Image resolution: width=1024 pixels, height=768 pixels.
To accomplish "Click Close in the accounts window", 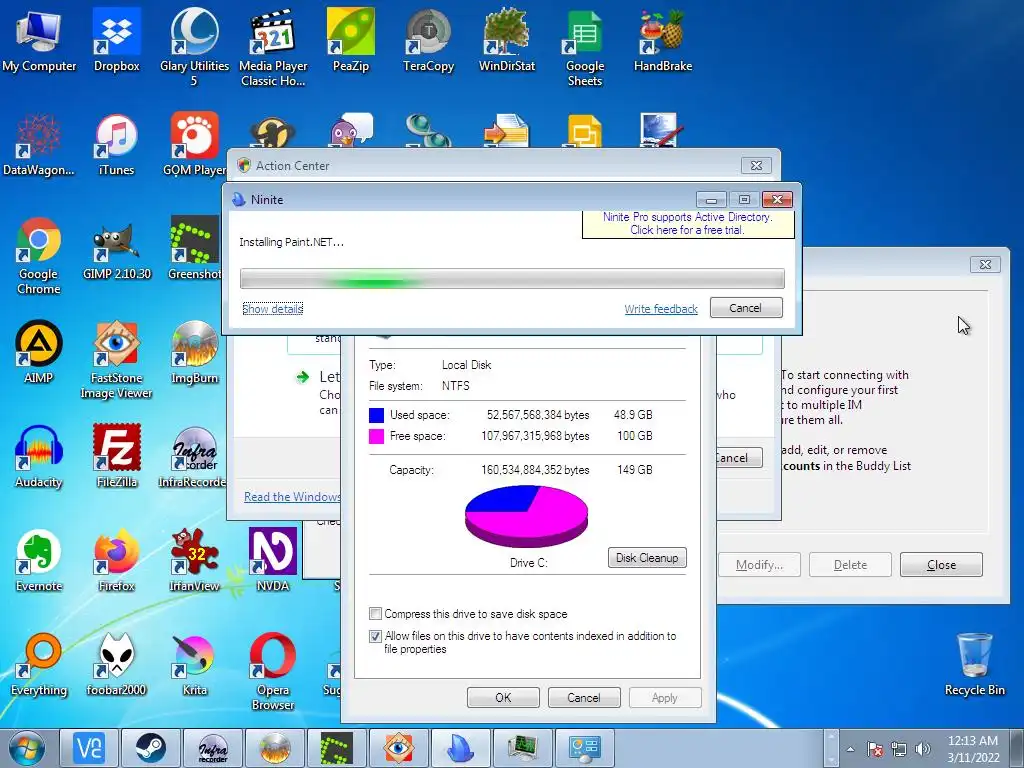I will coord(941,565).
